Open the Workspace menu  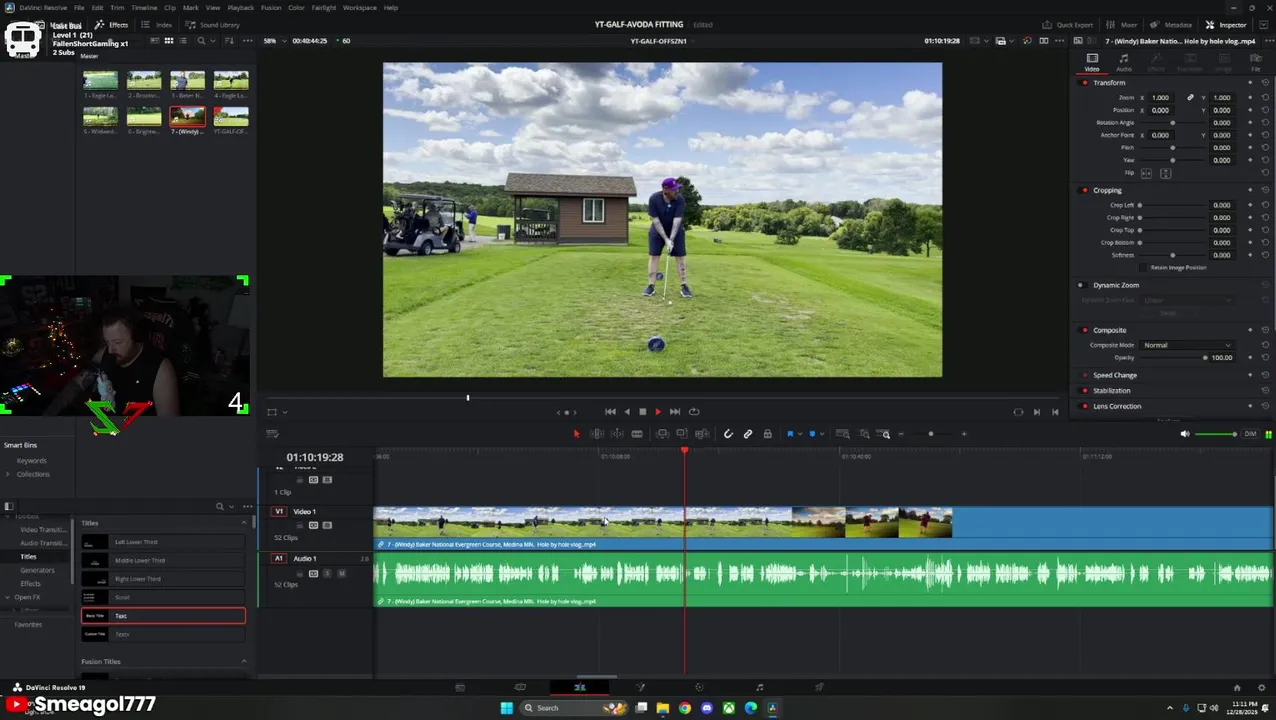pyautogui.click(x=360, y=7)
